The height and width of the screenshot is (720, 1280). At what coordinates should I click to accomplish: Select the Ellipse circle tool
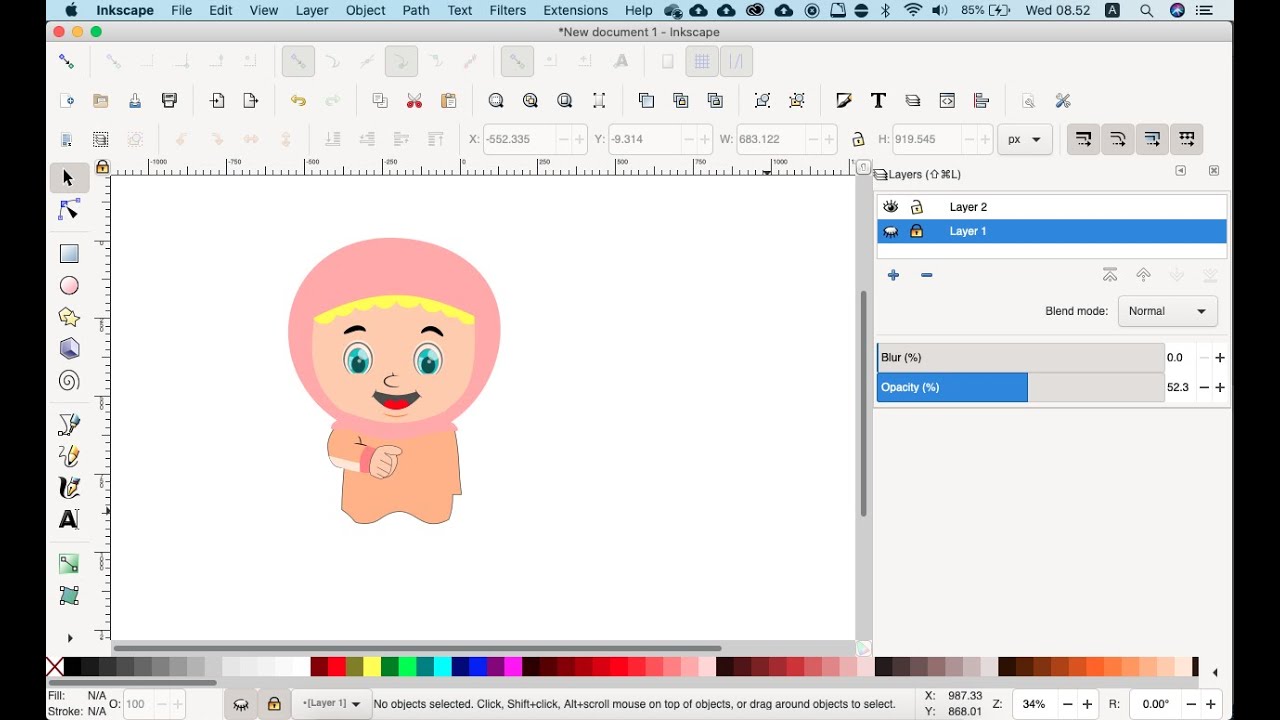68,286
